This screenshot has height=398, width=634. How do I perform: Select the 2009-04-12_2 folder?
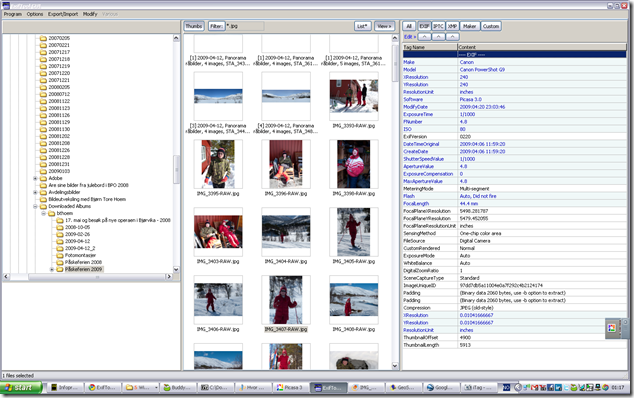pyautogui.click(x=80, y=248)
